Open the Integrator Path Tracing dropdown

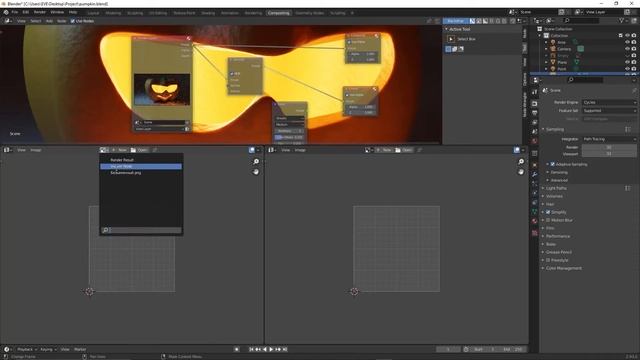(609, 139)
